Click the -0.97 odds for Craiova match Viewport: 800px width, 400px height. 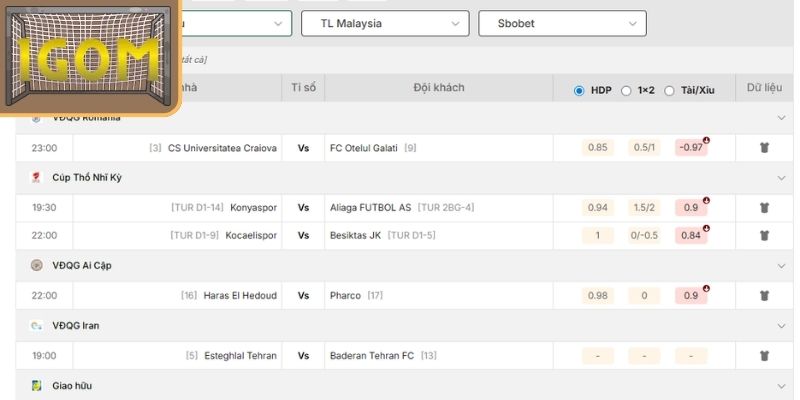pos(691,148)
